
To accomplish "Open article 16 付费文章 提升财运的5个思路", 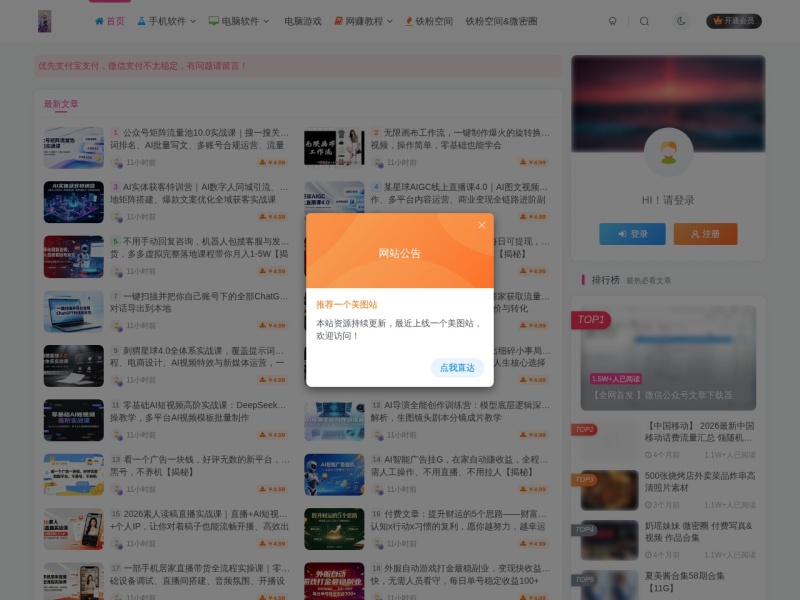I will (x=460, y=520).
